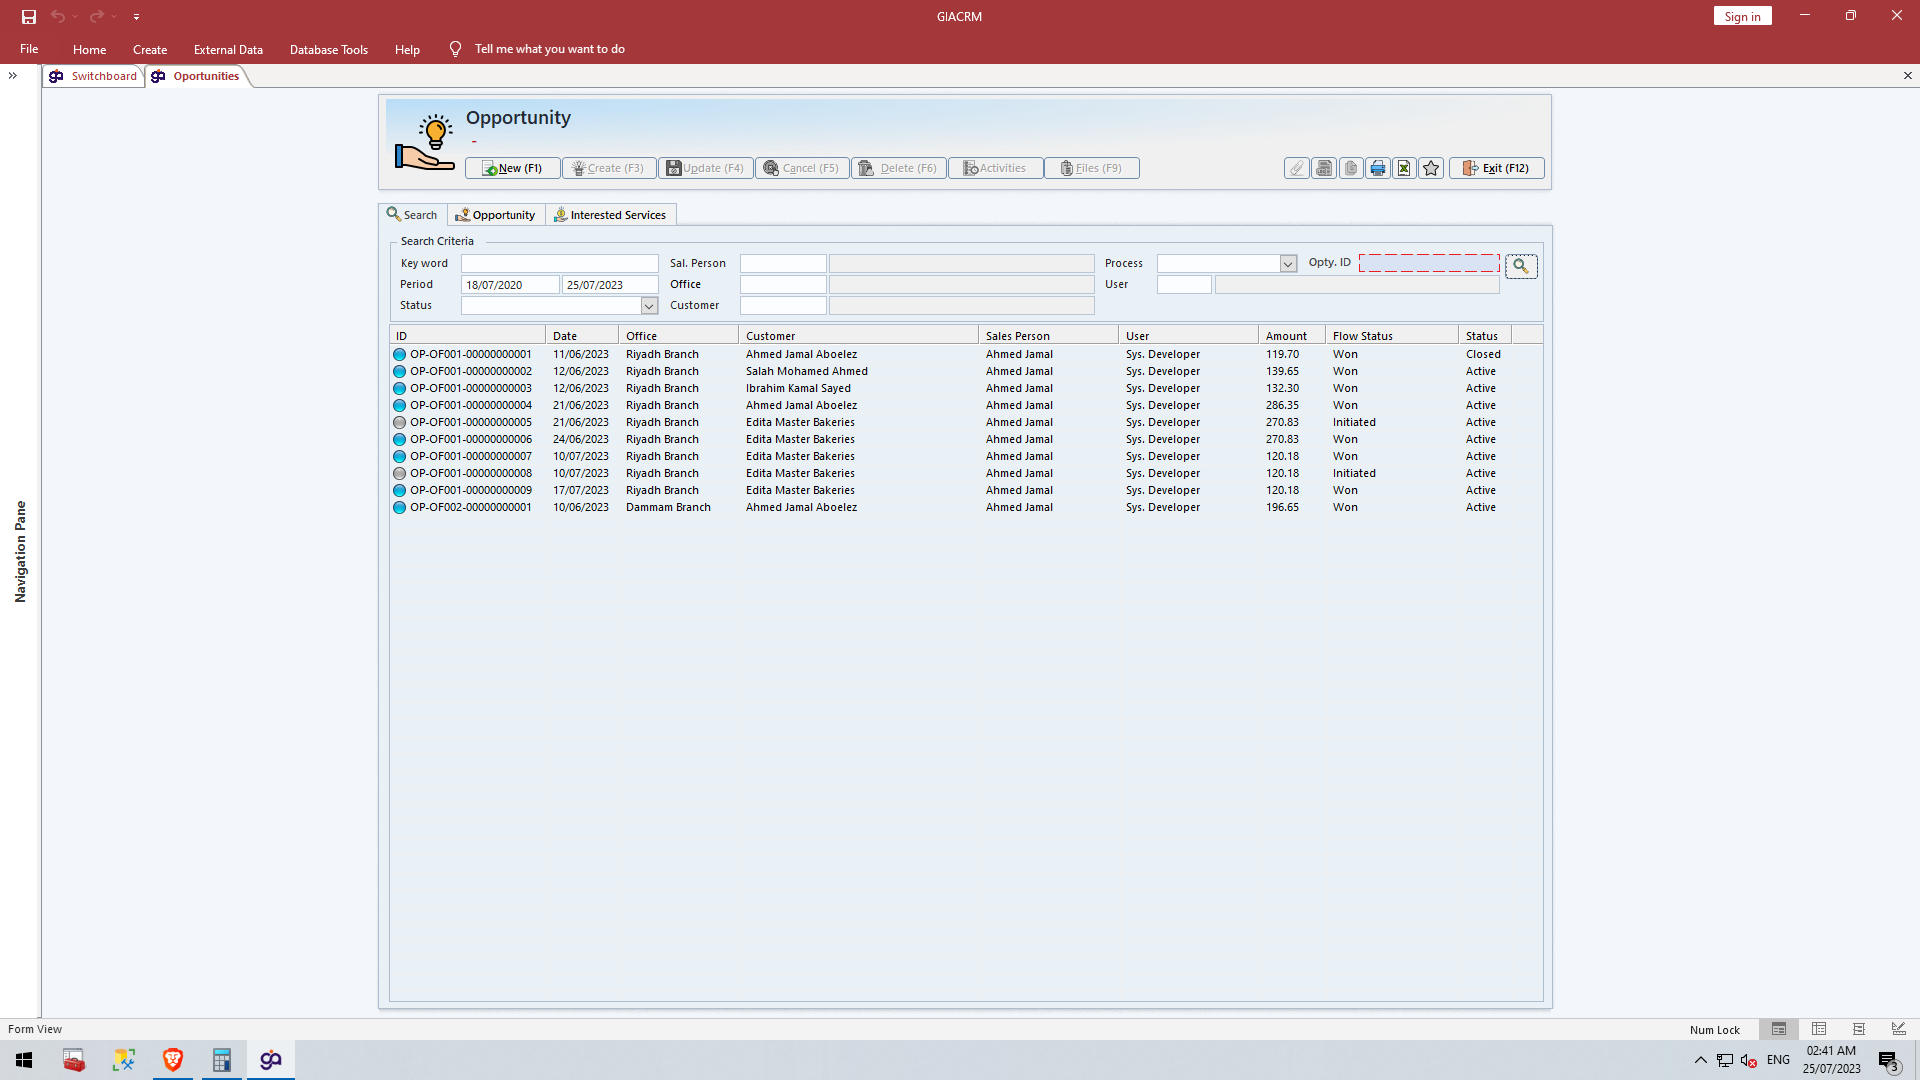Viewport: 1920px width, 1080px height.
Task: Open the Database Tools ribbon tab
Action: click(x=328, y=49)
